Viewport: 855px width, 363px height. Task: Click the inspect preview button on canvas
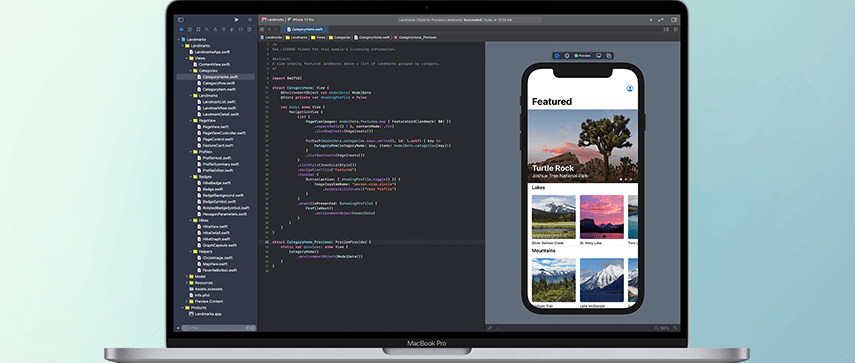click(567, 56)
